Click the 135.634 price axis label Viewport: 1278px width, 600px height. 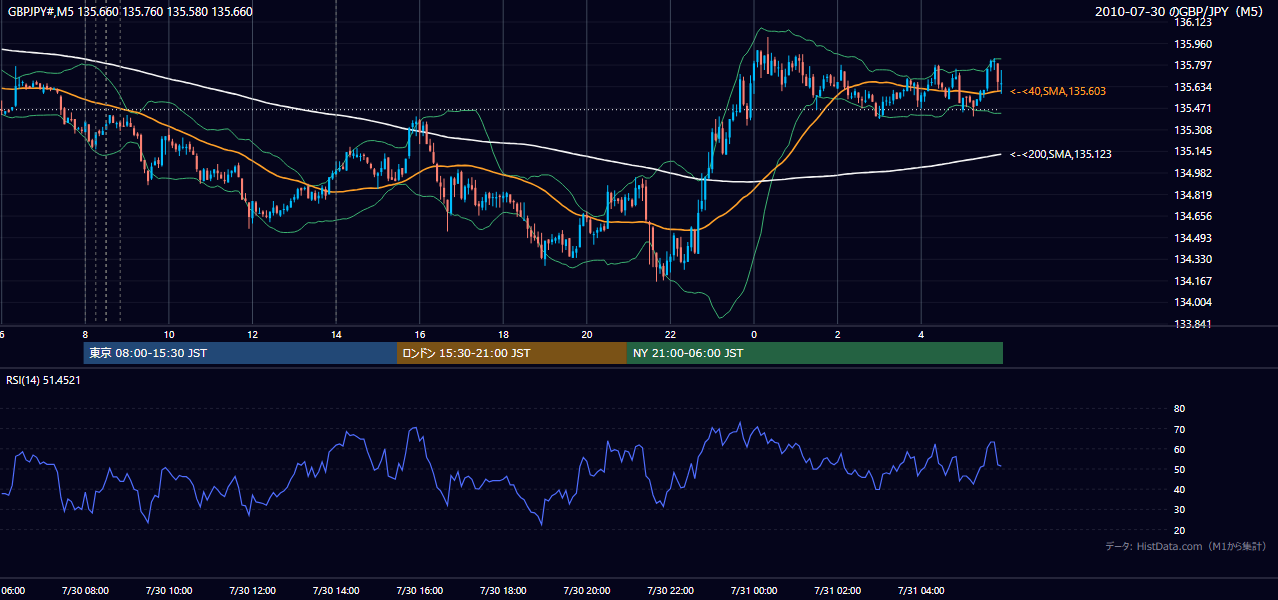coord(1192,87)
